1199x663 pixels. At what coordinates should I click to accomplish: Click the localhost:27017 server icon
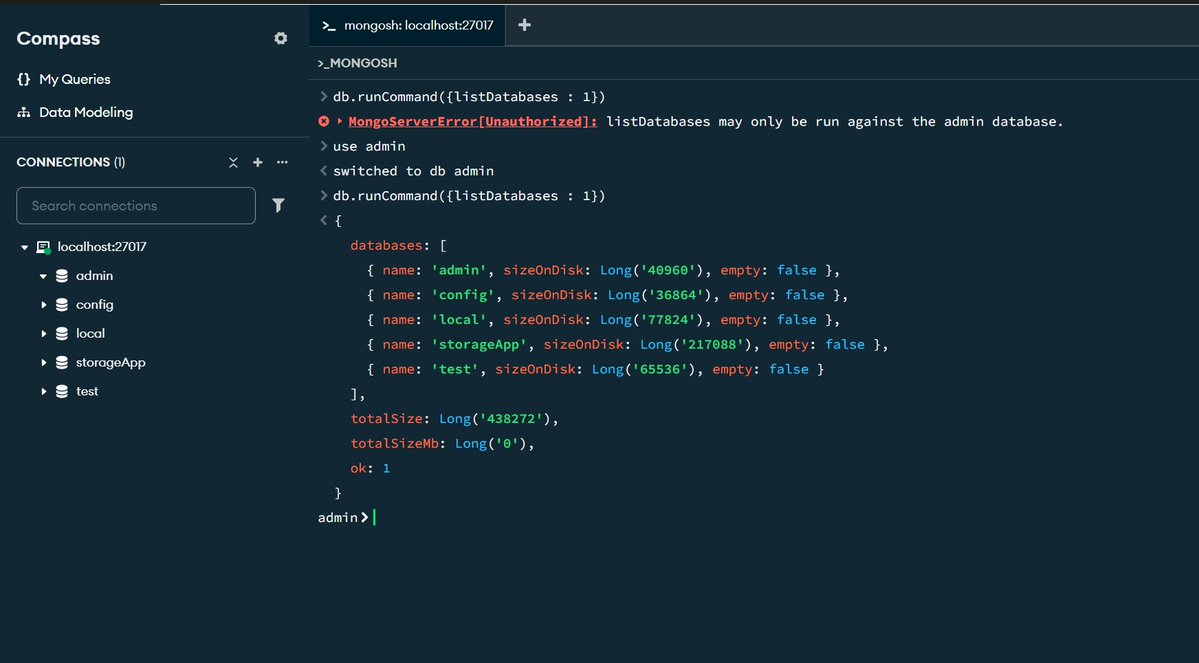pos(44,247)
